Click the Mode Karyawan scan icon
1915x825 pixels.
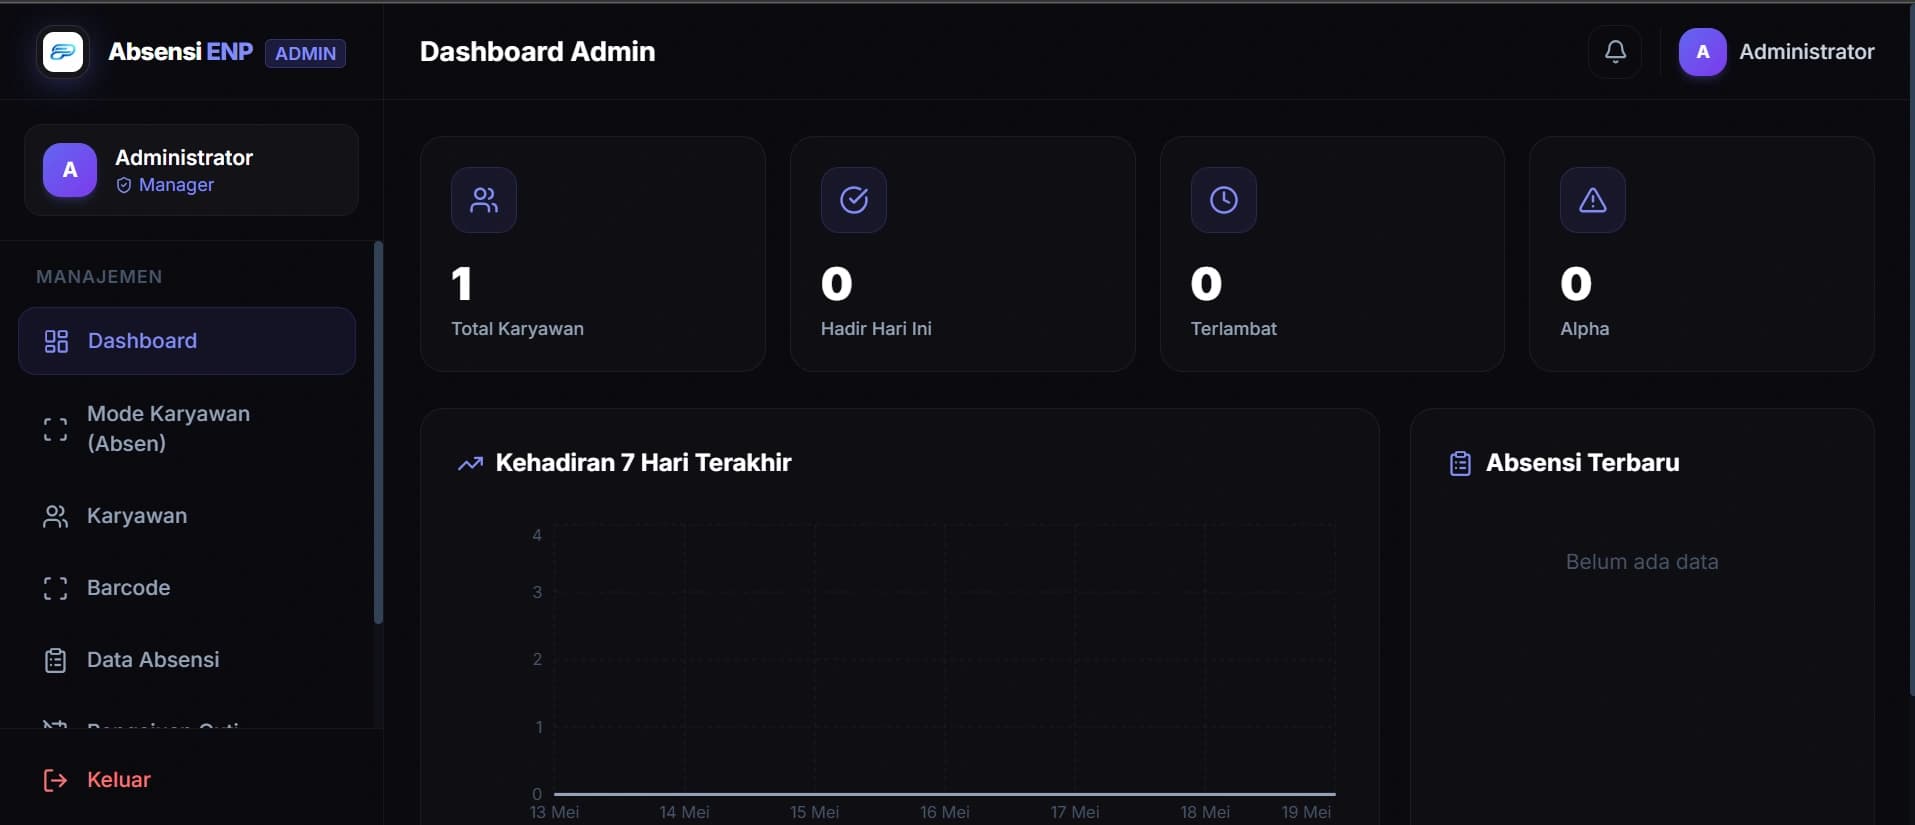click(56, 429)
